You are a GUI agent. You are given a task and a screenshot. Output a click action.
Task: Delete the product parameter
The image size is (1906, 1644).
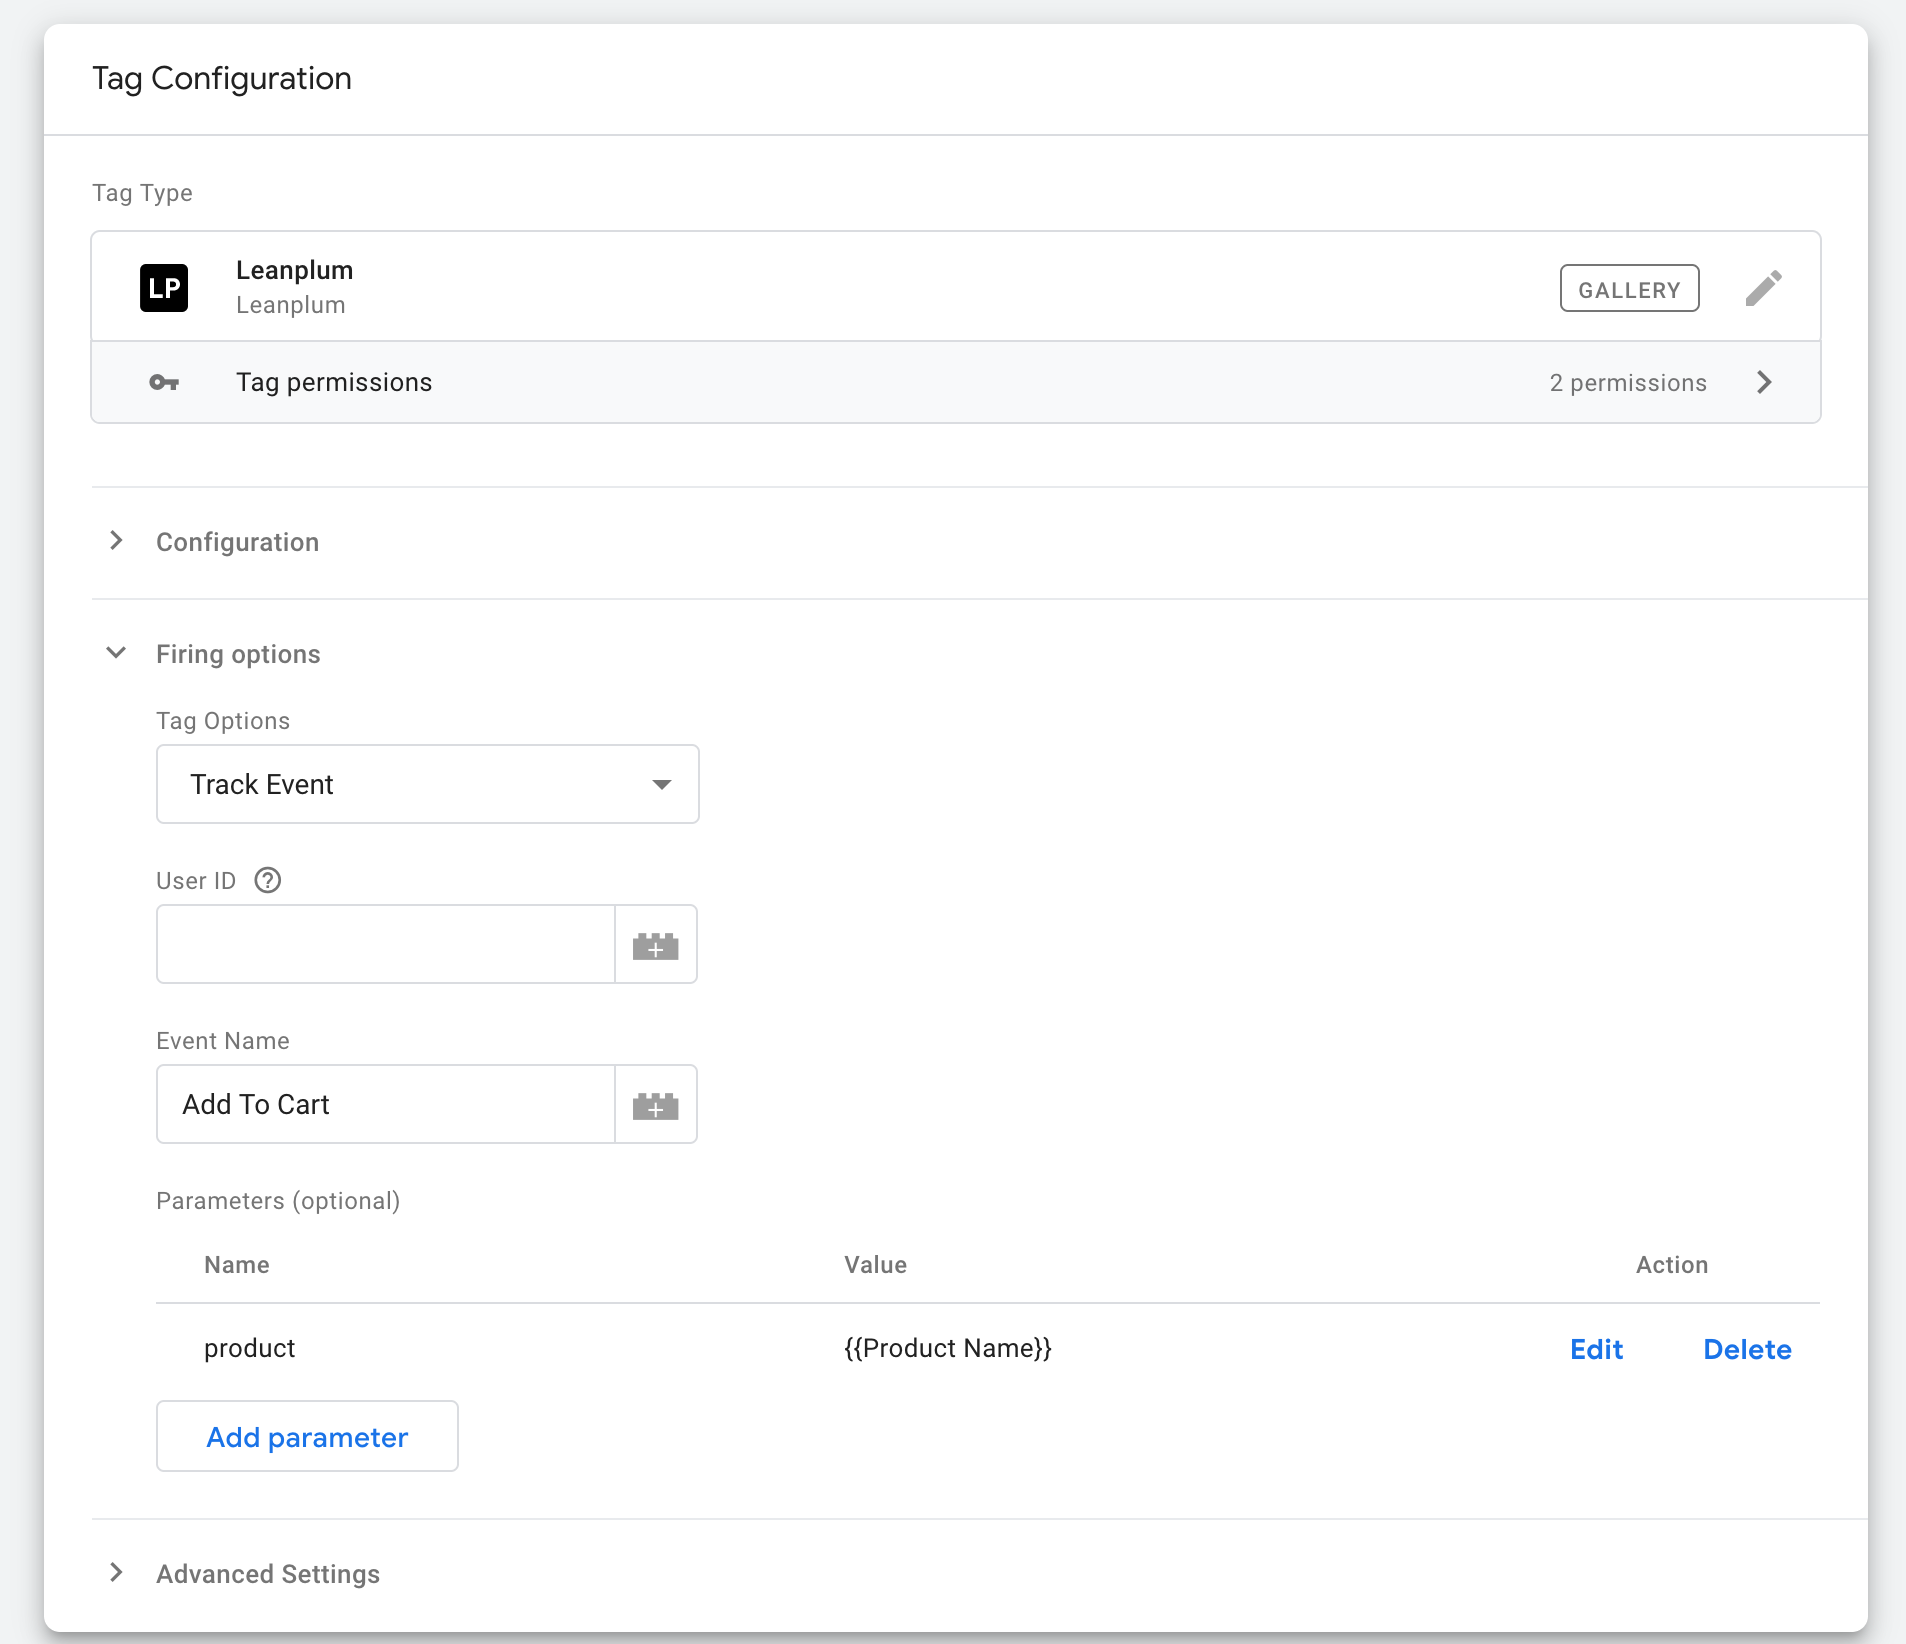click(1747, 1349)
